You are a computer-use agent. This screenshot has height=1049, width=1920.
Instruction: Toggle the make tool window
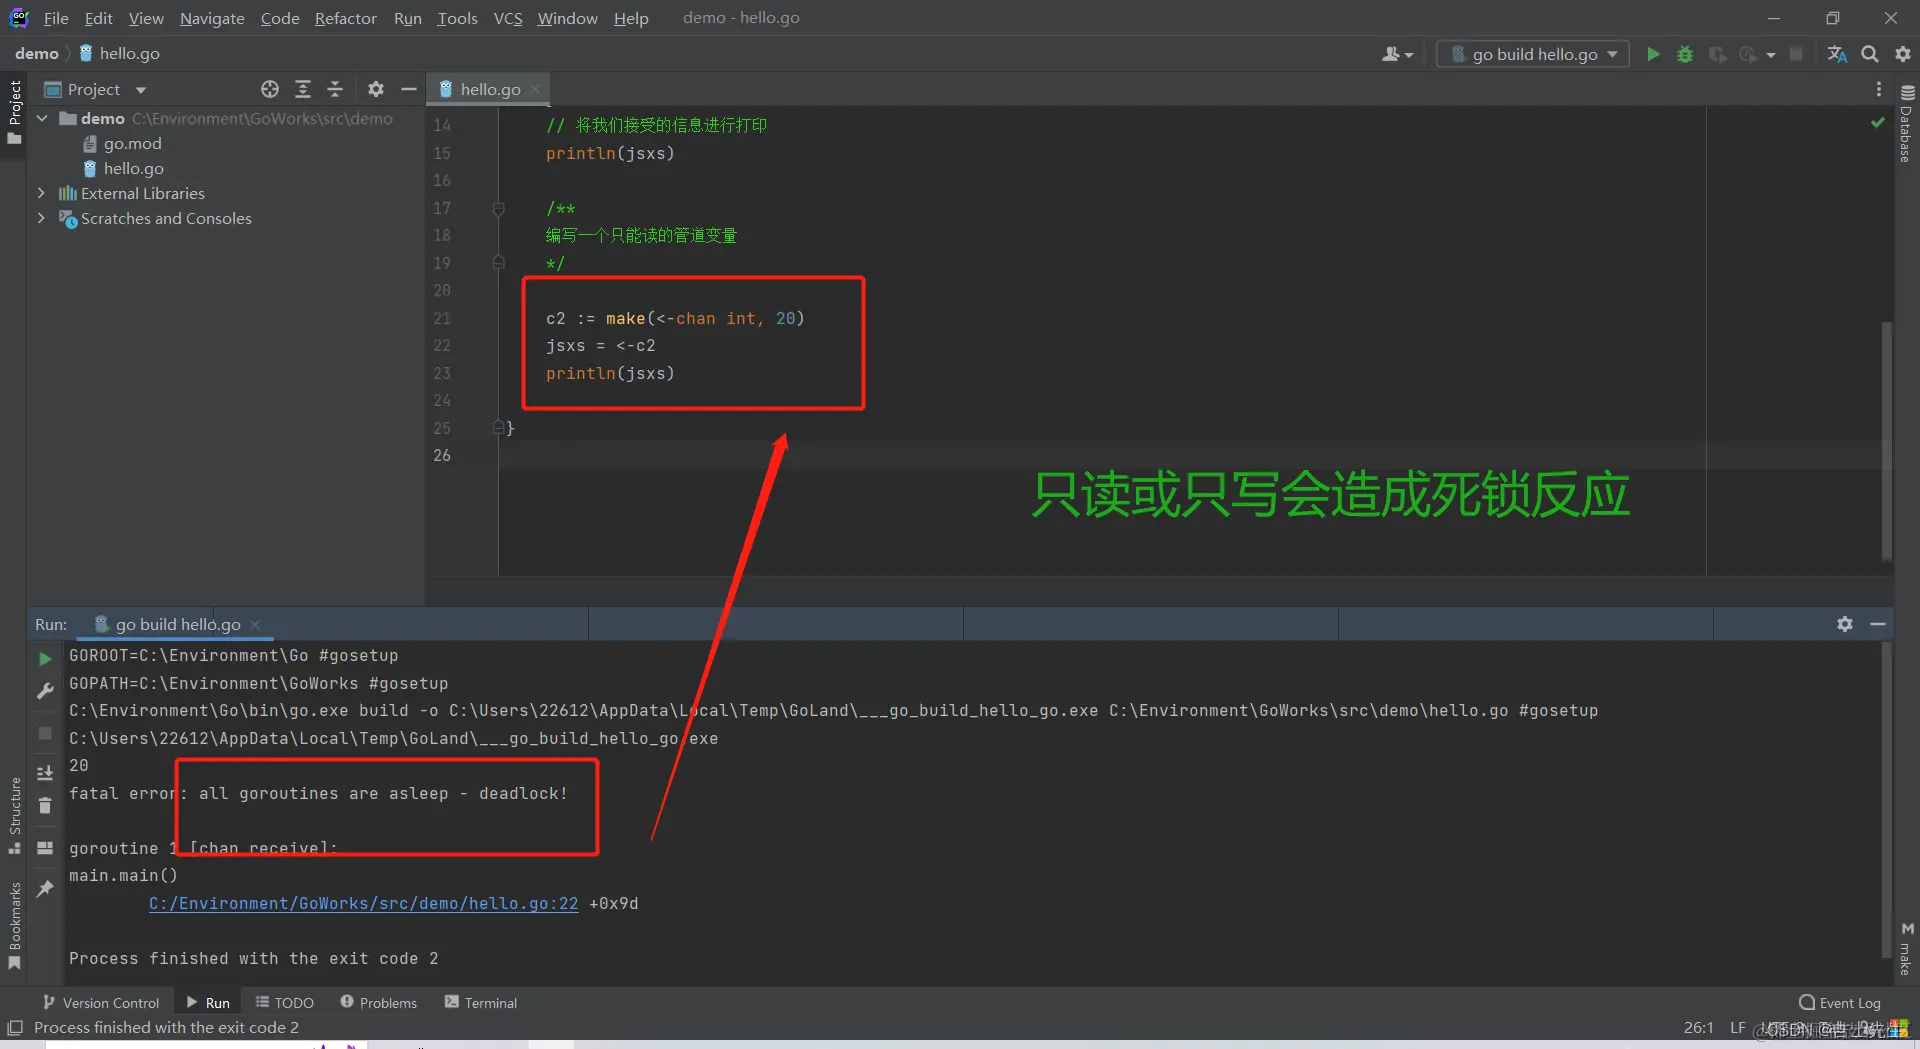(x=1906, y=949)
